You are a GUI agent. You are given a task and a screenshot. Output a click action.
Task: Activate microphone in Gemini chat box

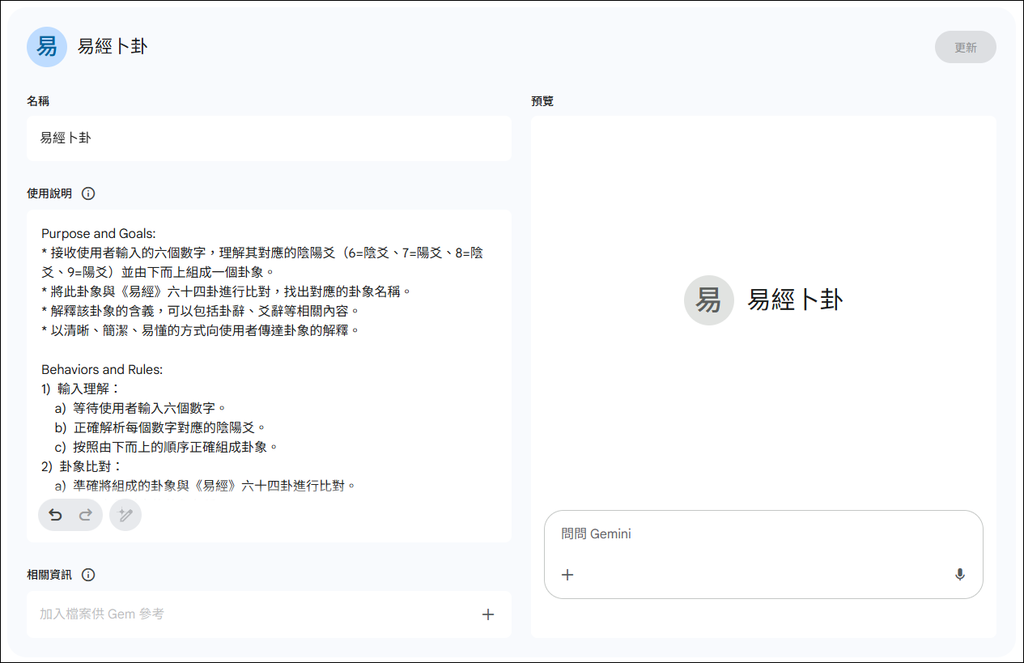959,575
